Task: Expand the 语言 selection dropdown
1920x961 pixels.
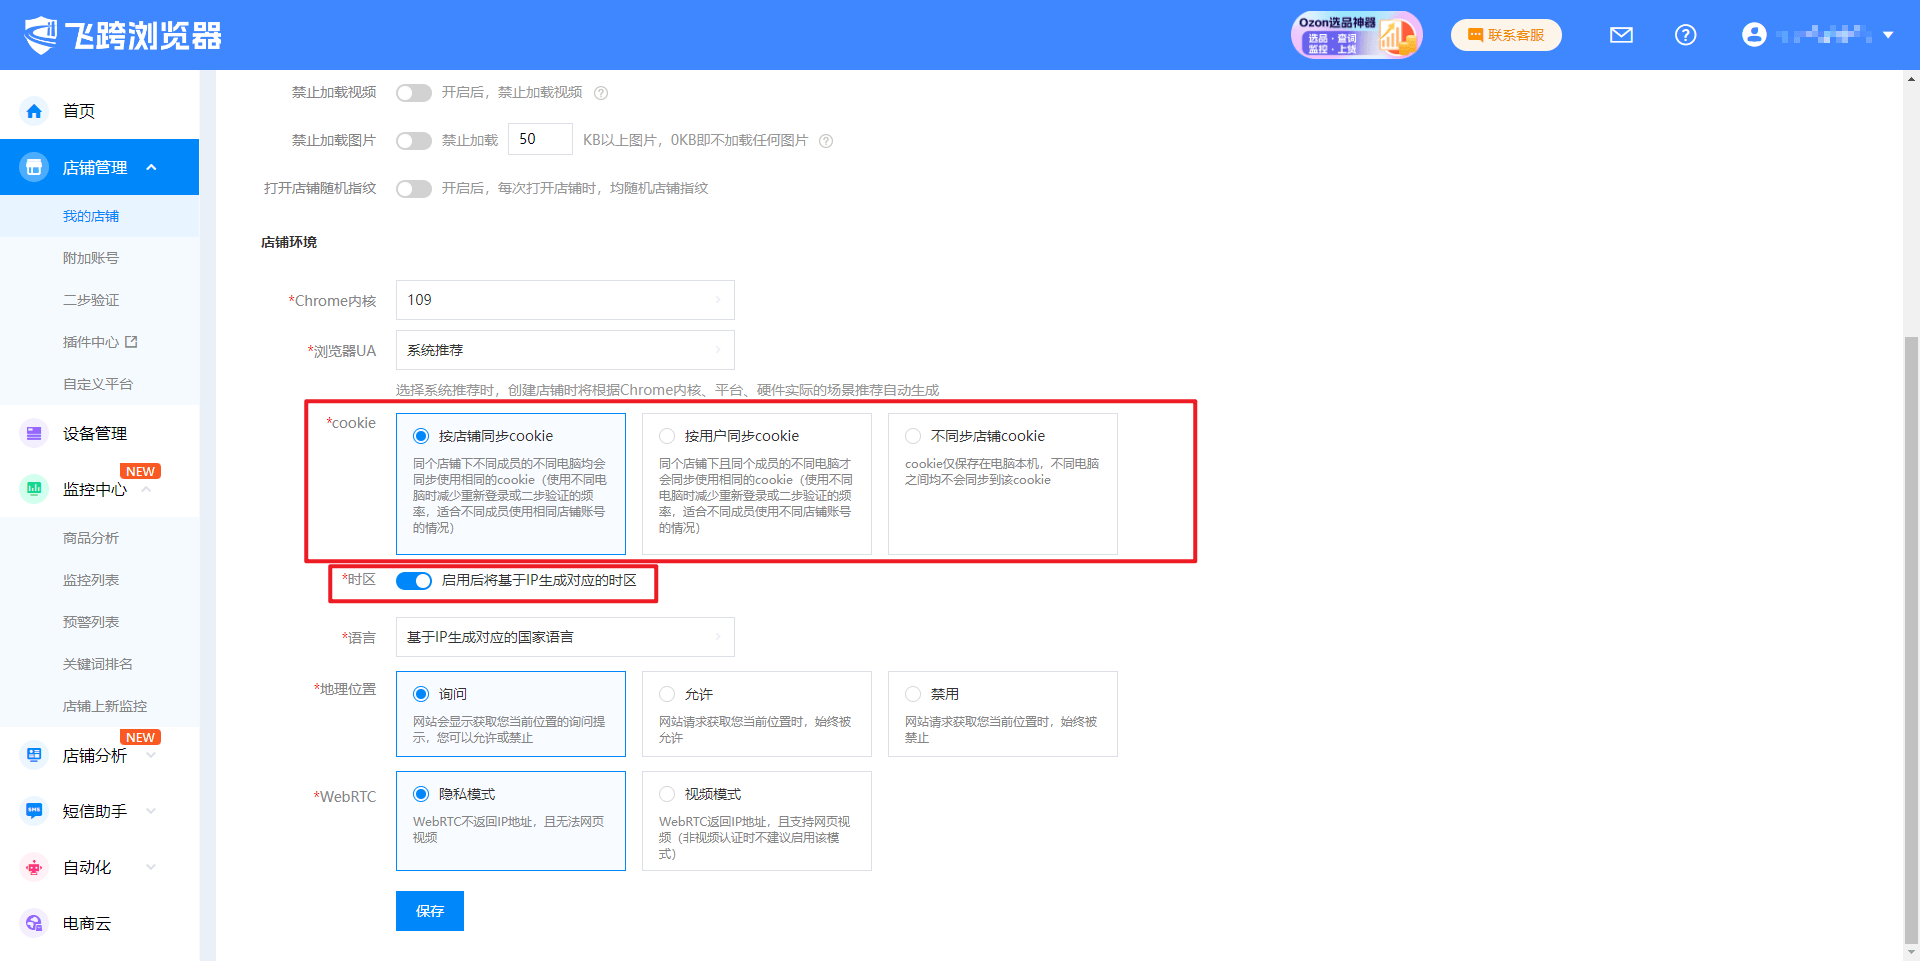Action: pyautogui.click(x=565, y=637)
